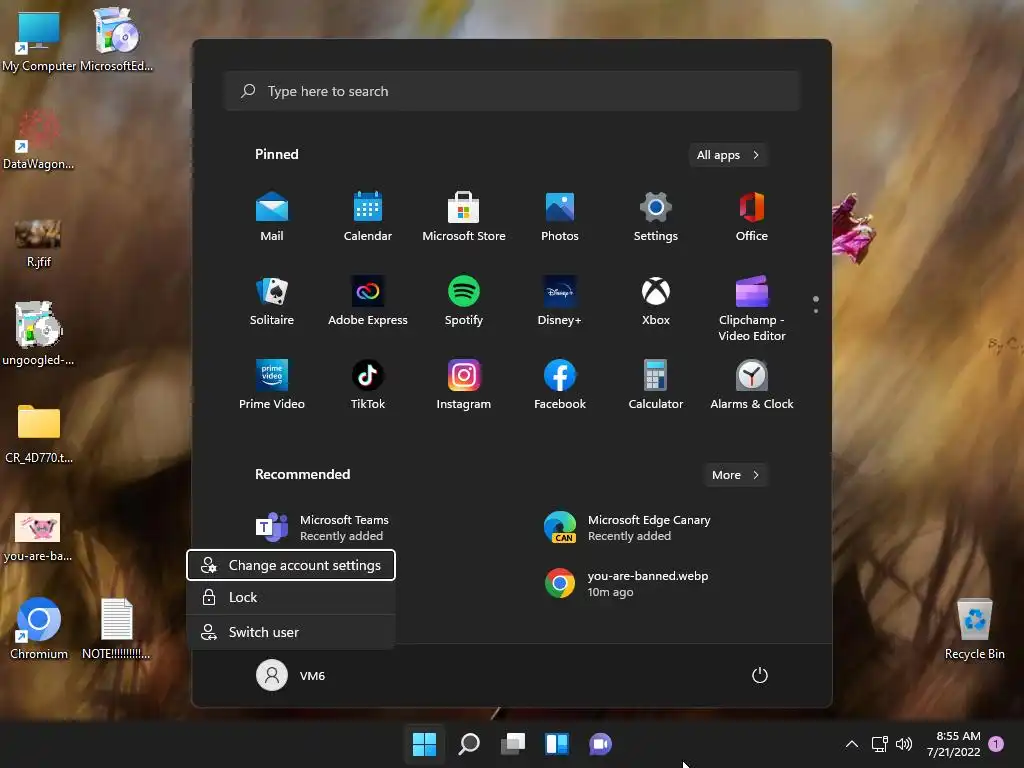This screenshot has height=768, width=1024.
Task: Click the Start button on taskbar
Action: pos(424,744)
